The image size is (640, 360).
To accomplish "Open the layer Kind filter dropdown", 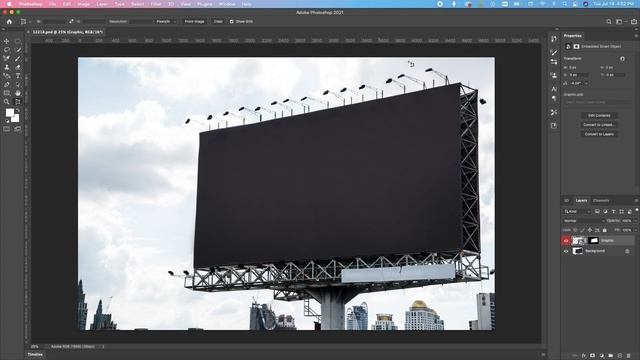I will pos(577,211).
